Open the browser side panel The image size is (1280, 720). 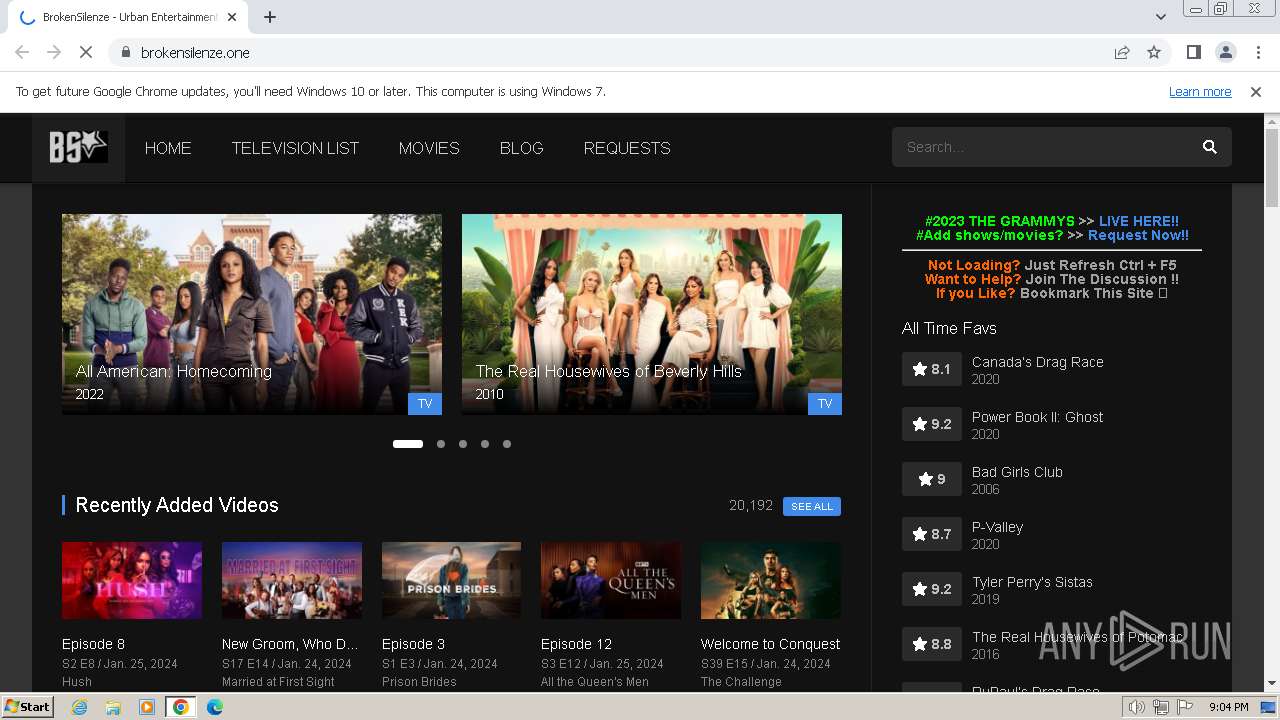click(1193, 52)
